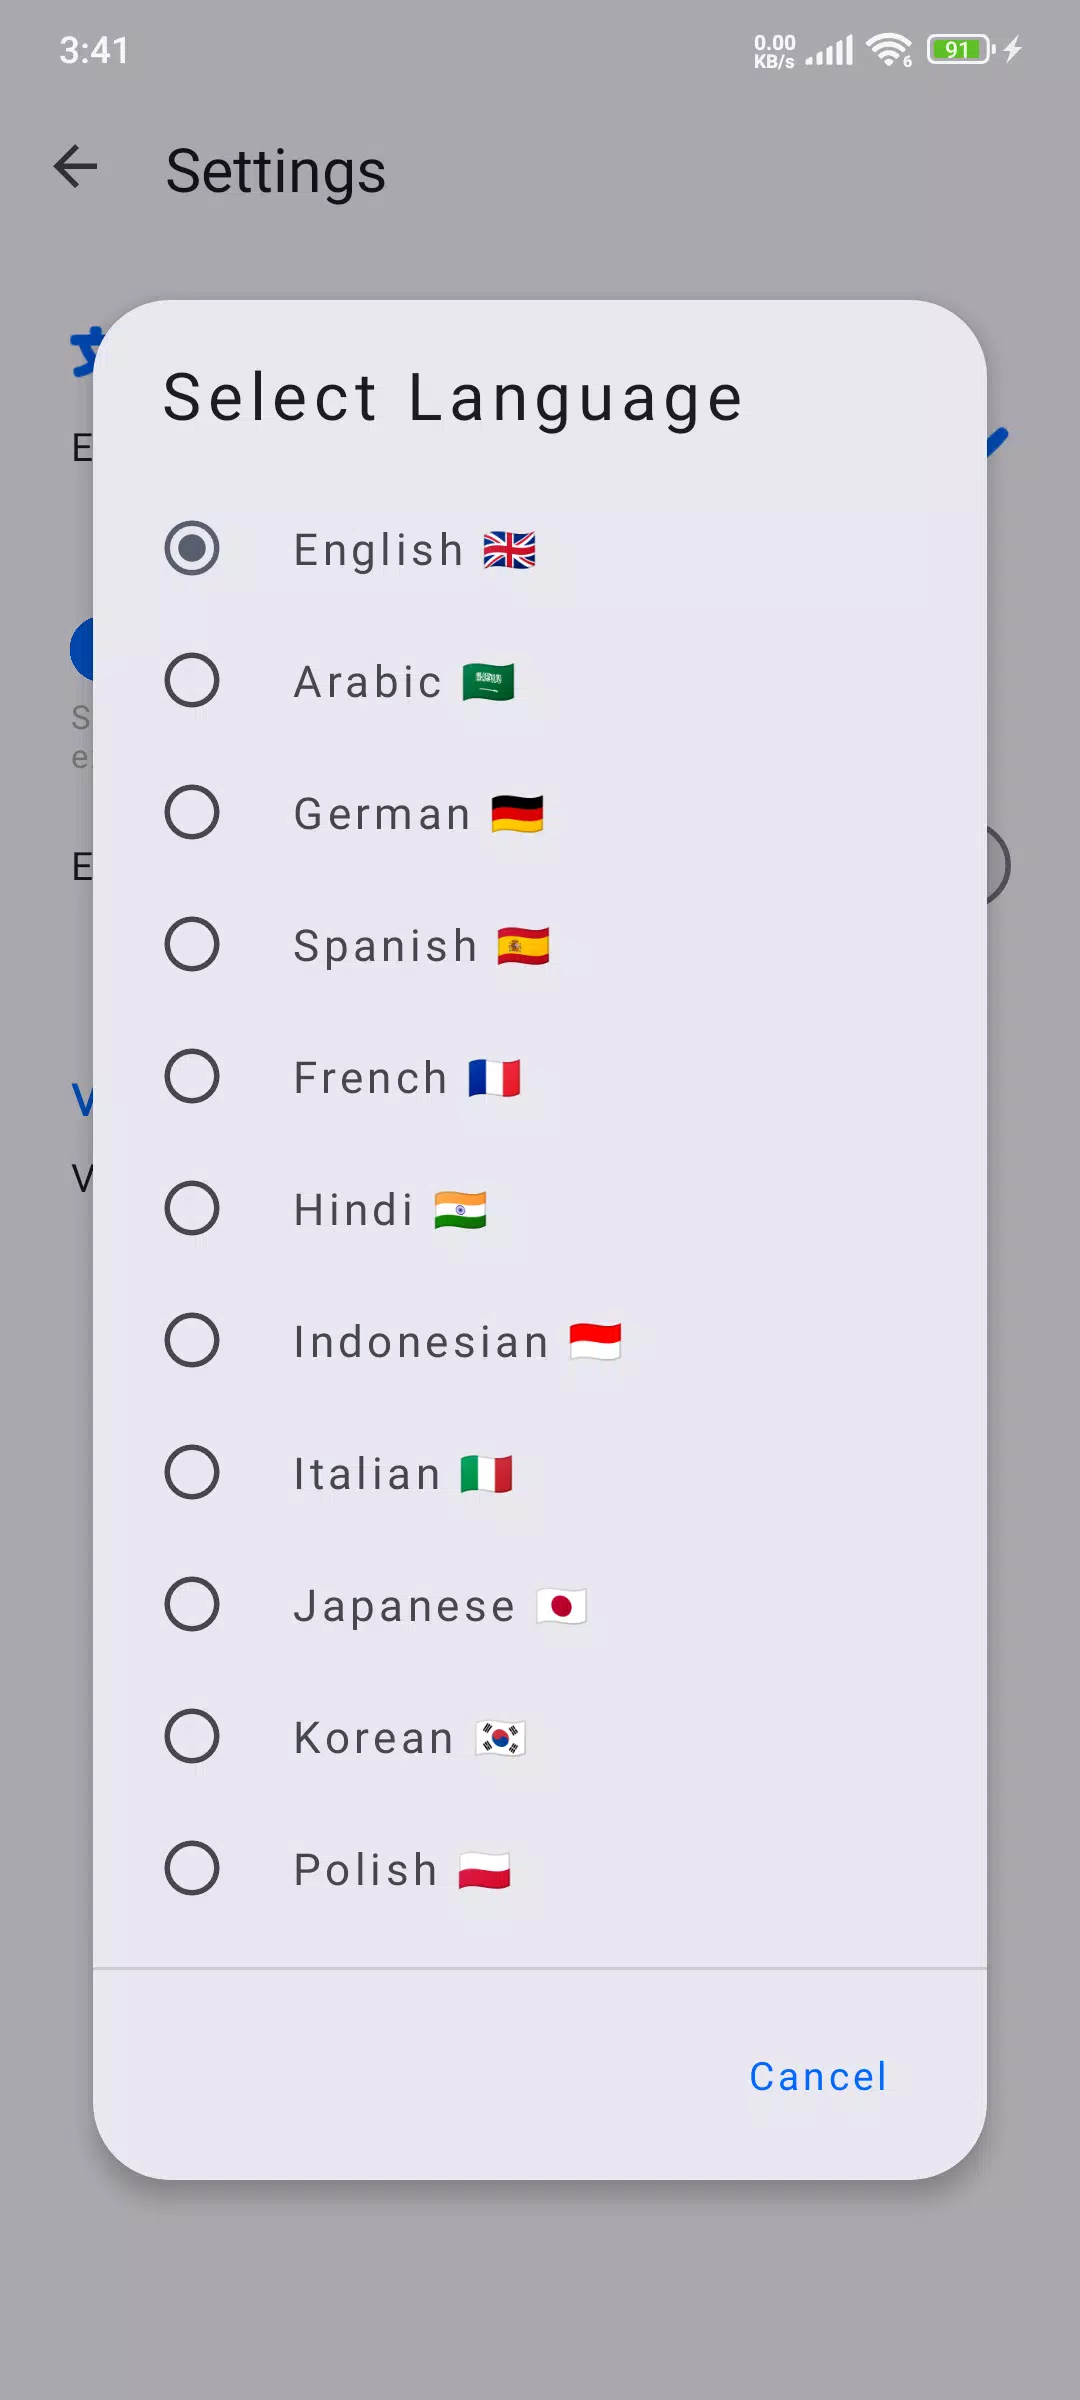This screenshot has height=2400, width=1080.
Task: Select the Korean radio button
Action: (192, 1736)
